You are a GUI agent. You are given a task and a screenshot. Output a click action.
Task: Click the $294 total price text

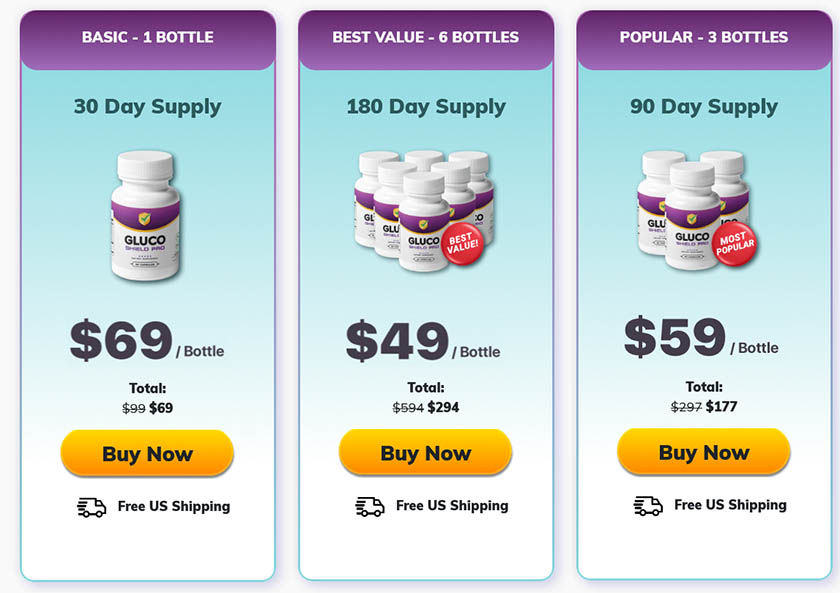pyautogui.click(x=443, y=407)
